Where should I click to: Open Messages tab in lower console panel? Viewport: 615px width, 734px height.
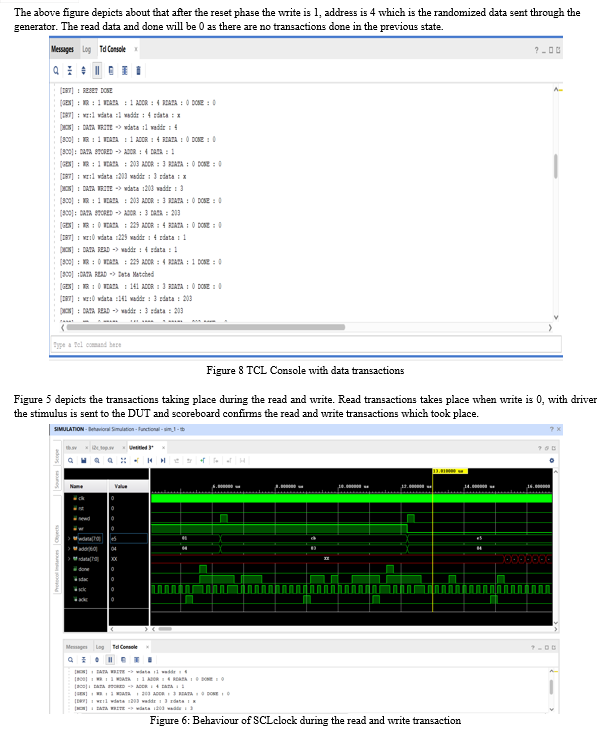(77, 647)
